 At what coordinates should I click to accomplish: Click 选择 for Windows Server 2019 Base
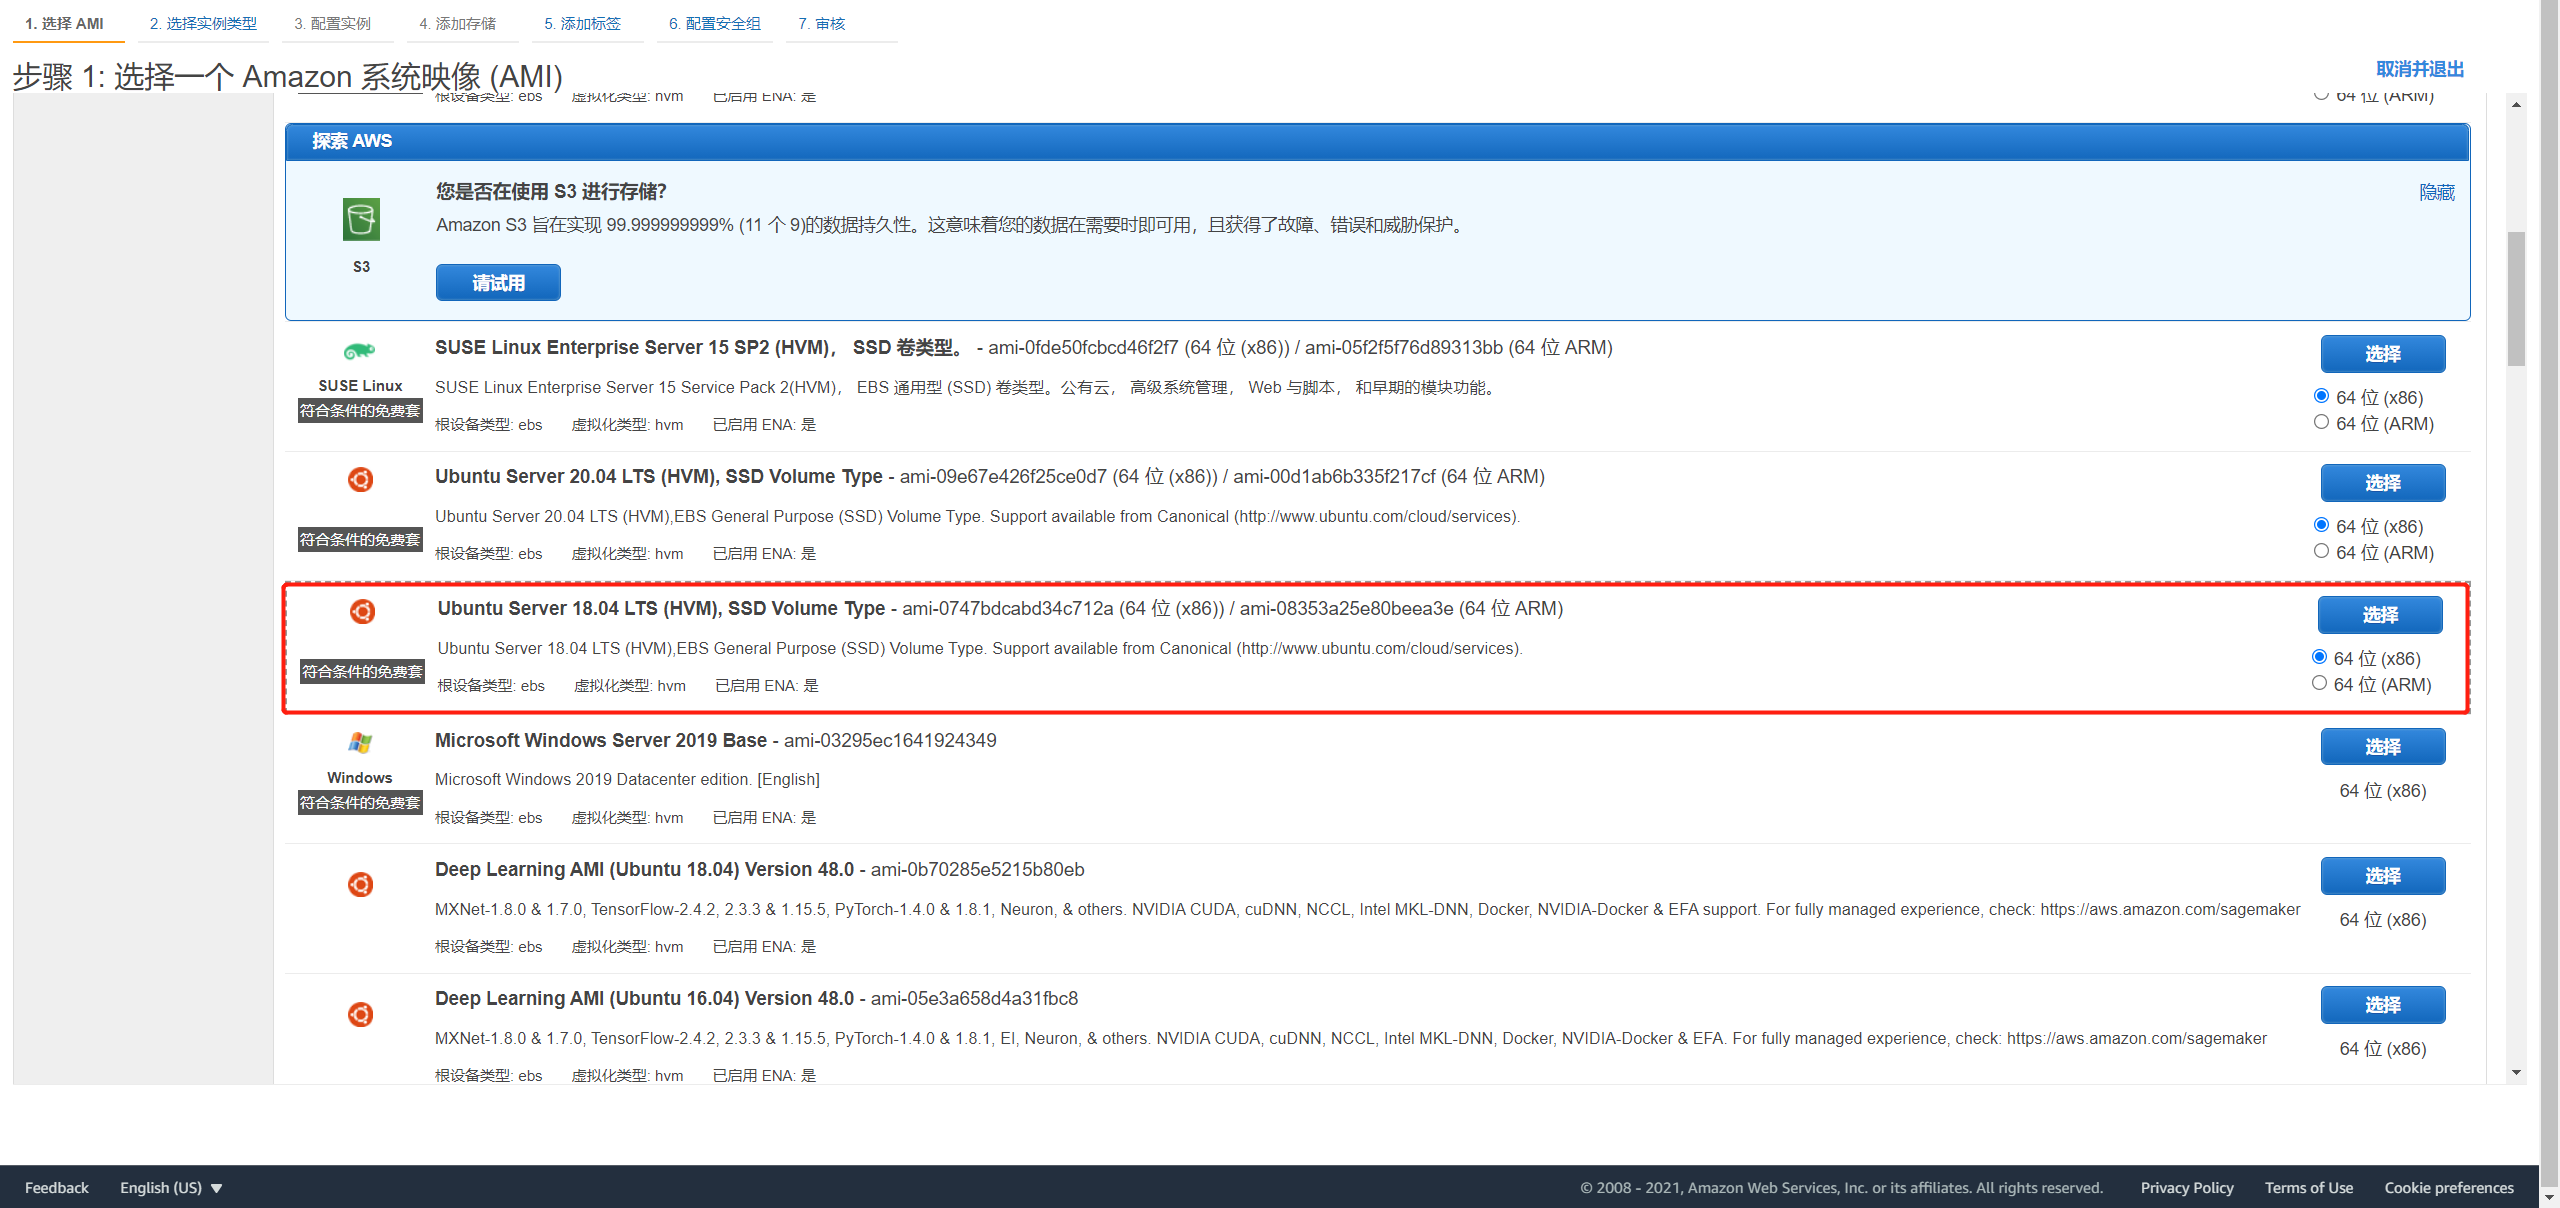2383,747
